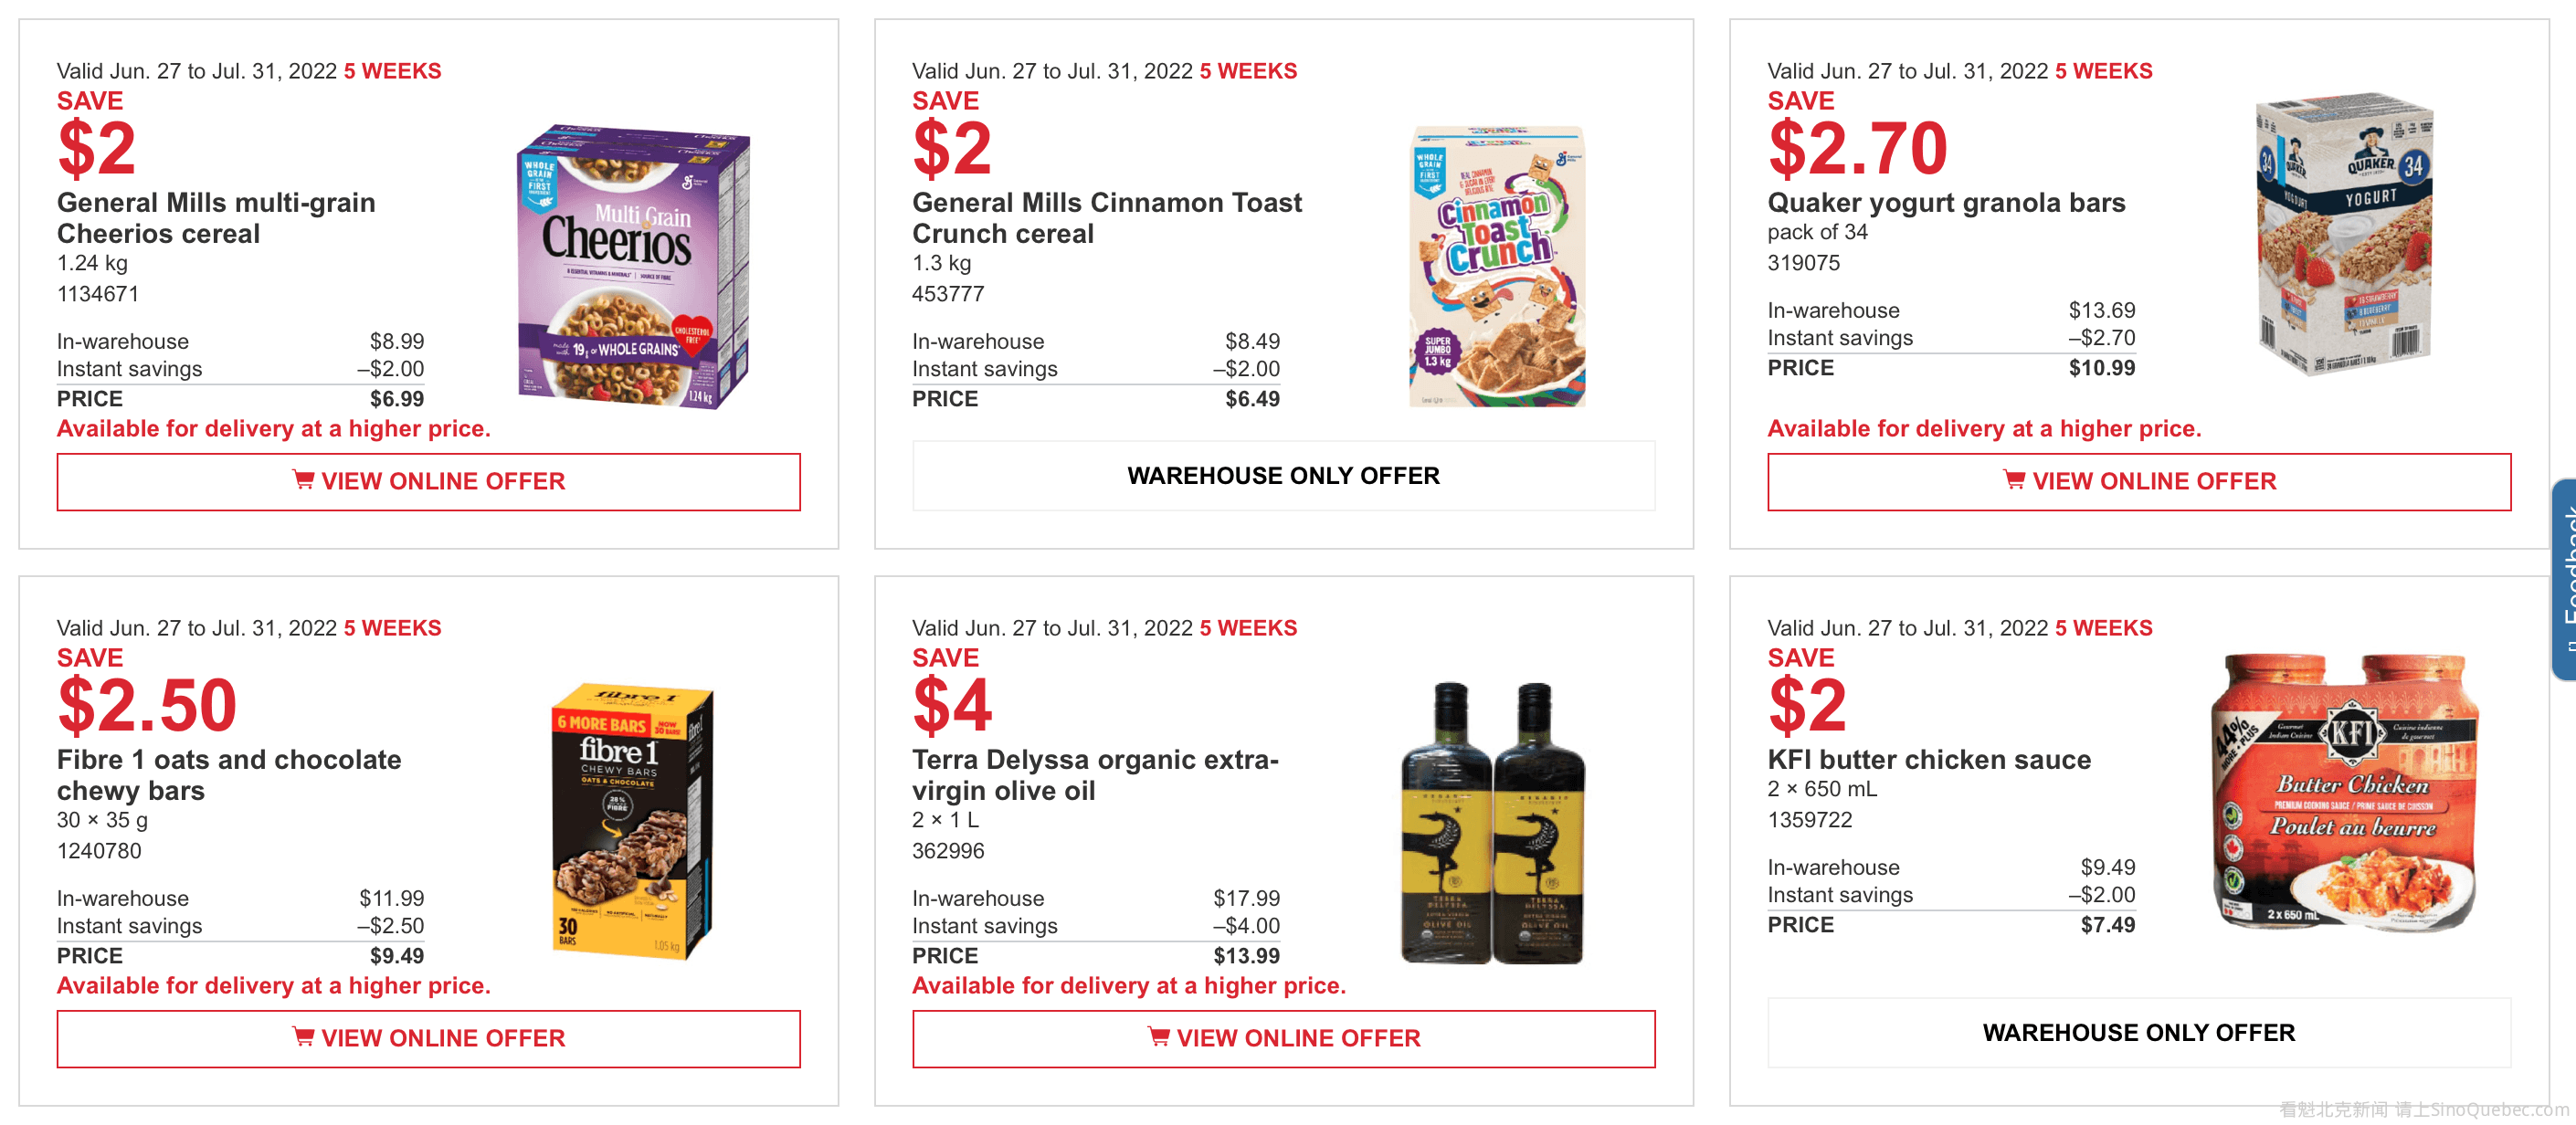Screen dimensions: 2576x1125
Task: Click Warehouse Only Offer for Cinnamon Toast Crunch
Action: point(1283,476)
